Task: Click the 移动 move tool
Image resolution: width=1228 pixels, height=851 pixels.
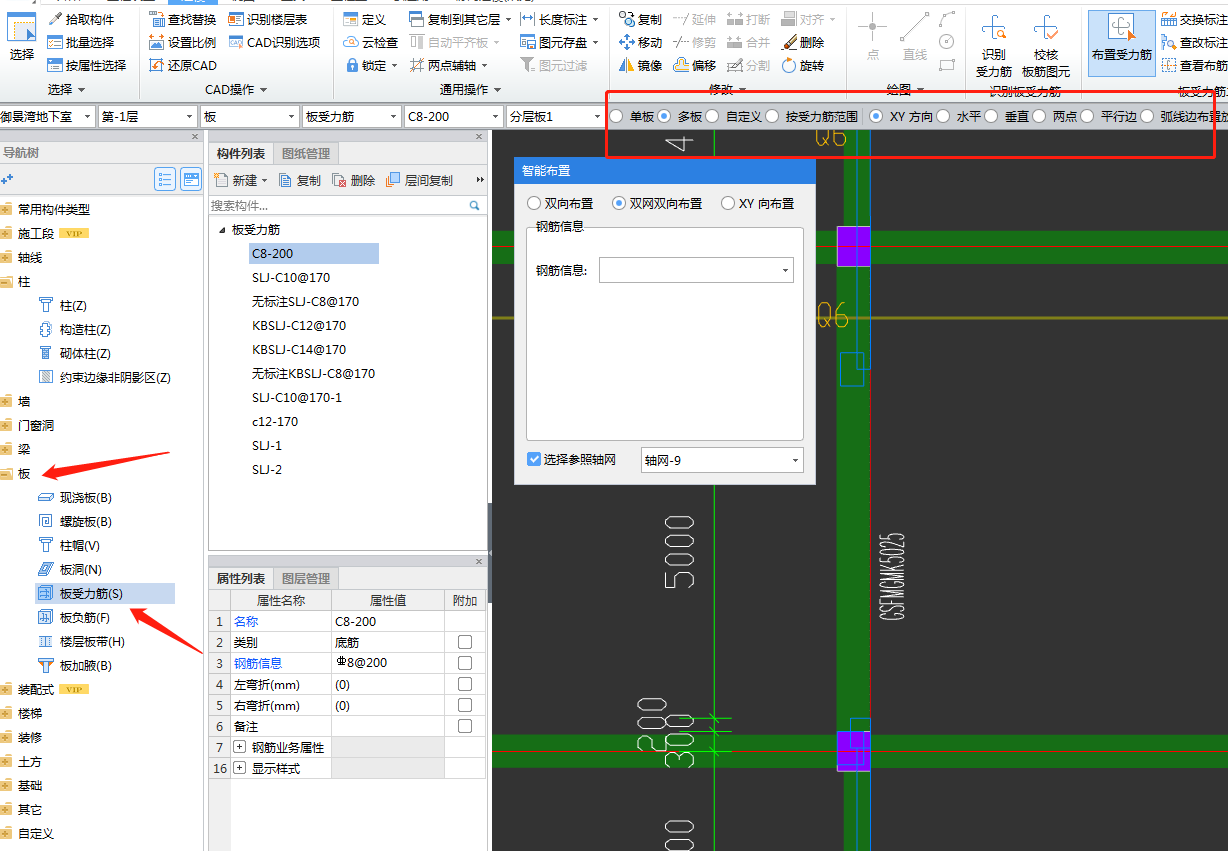Action: [x=640, y=42]
